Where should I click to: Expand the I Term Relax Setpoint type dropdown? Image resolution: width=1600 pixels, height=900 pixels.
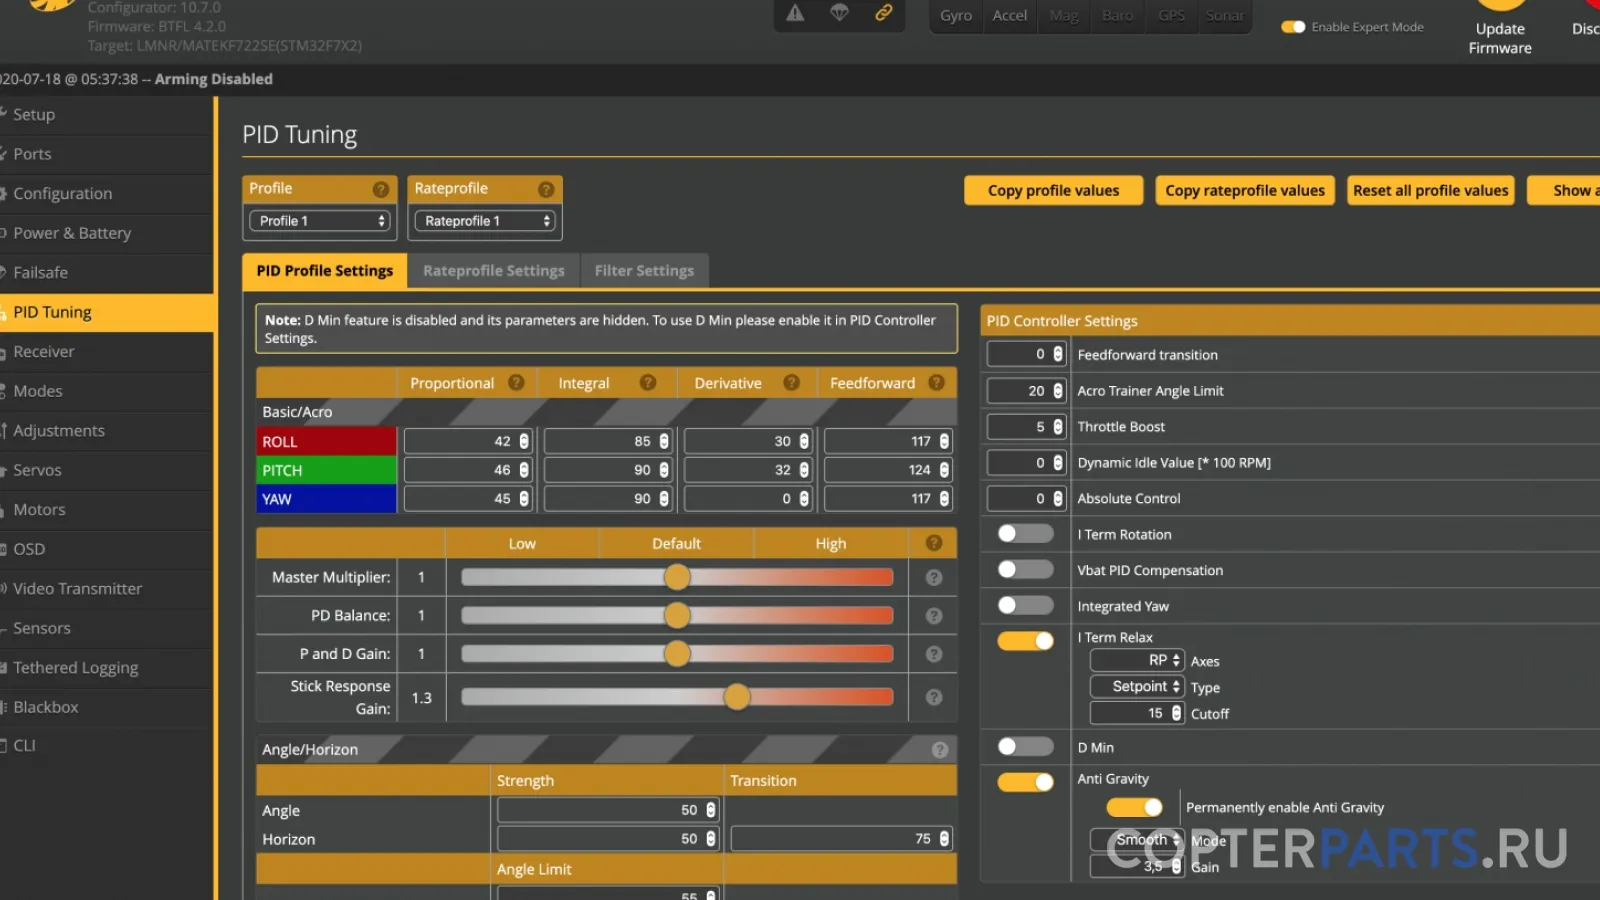click(1137, 687)
